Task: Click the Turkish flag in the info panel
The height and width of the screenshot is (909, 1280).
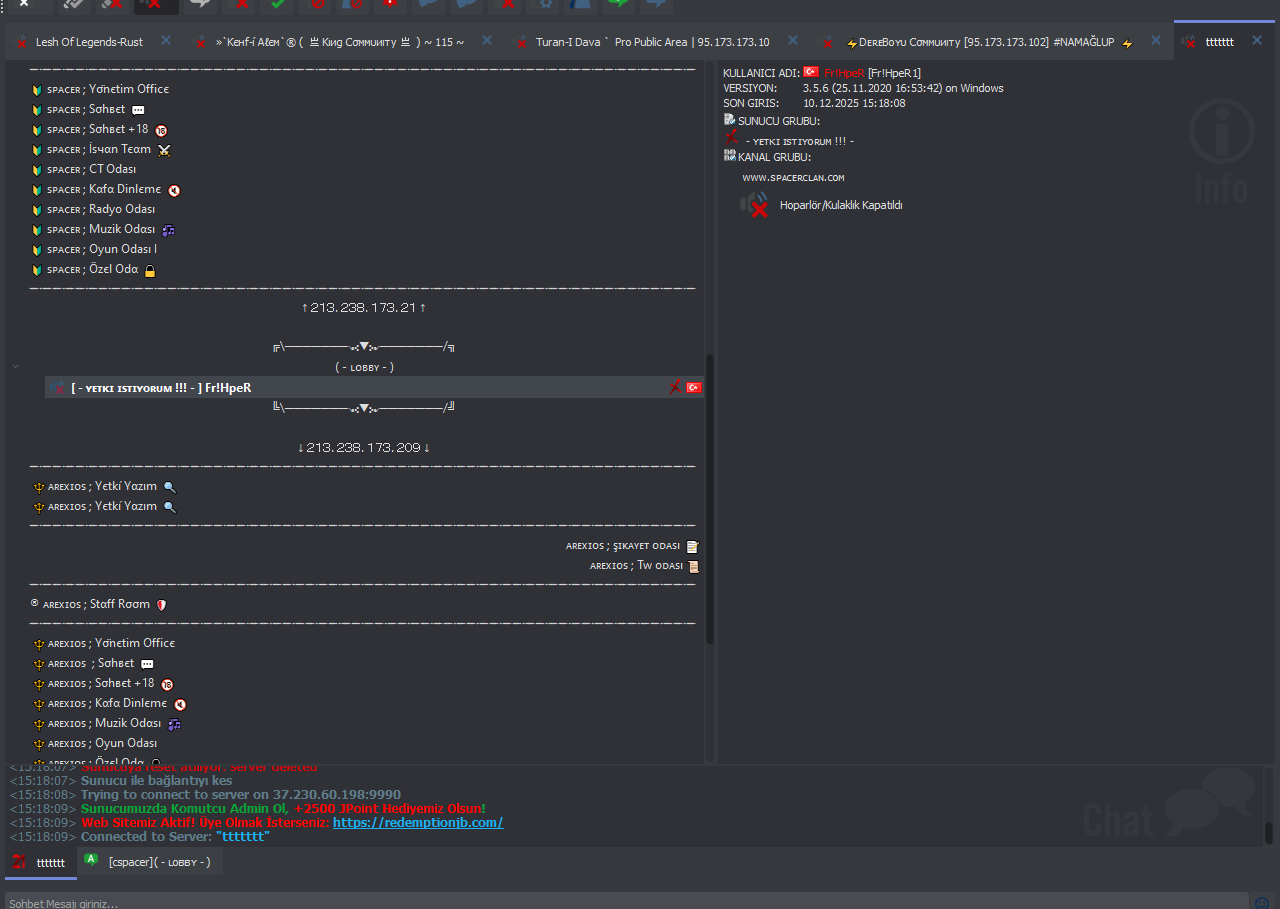Action: [x=811, y=72]
